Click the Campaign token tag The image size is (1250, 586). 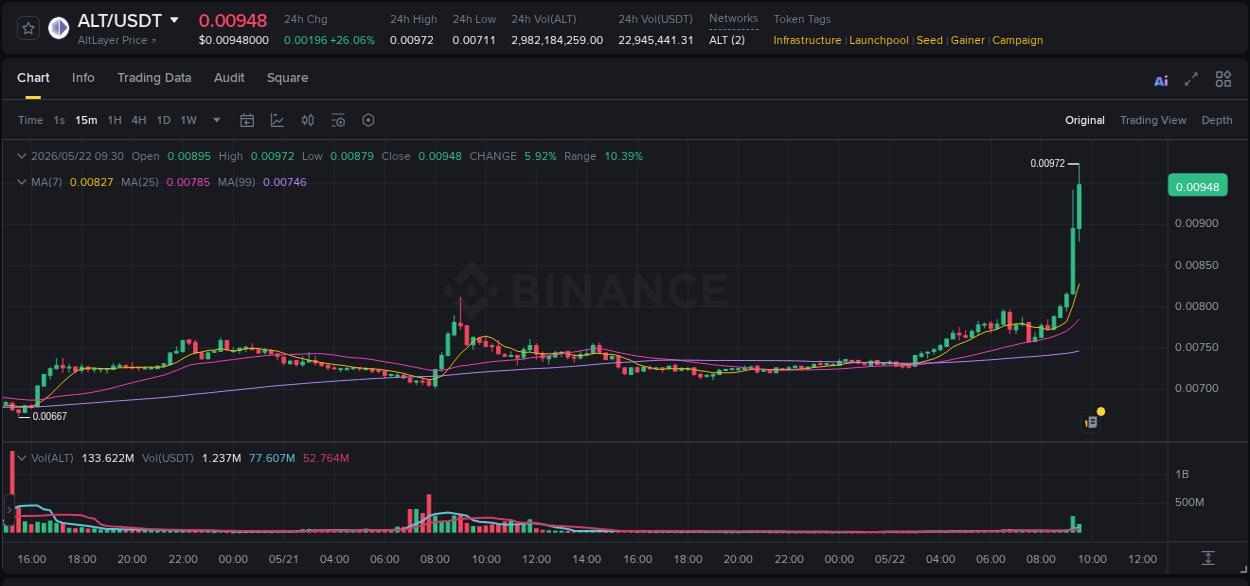[x=1017, y=40]
